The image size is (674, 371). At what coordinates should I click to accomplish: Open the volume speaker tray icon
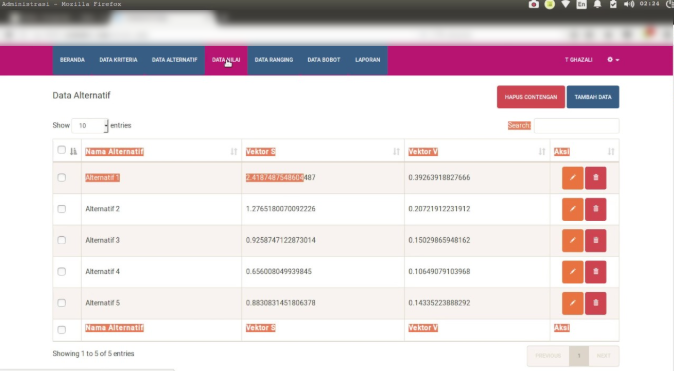629,4
